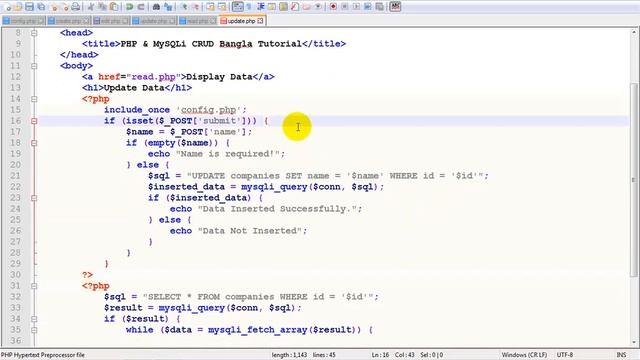Click the 'Ln : 16' status text
Viewport: 640px width, 360px height.
380,355
